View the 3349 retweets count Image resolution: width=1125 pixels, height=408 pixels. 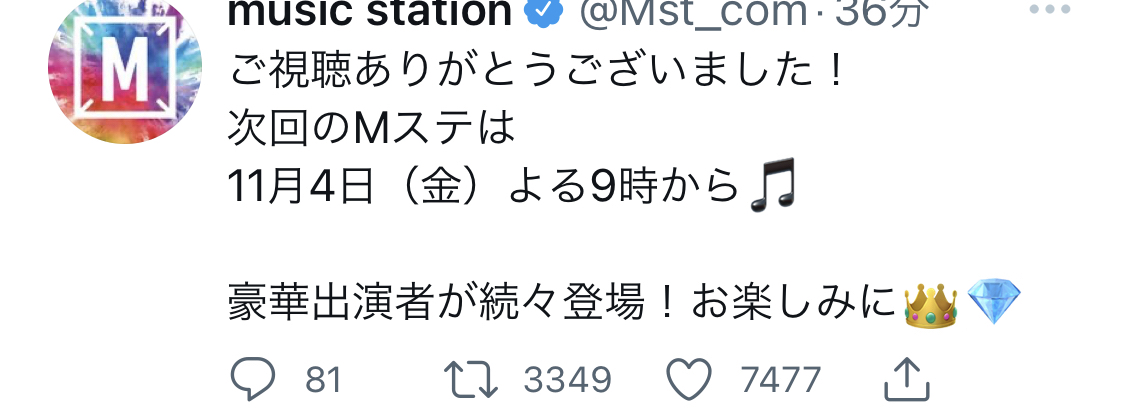tap(567, 380)
